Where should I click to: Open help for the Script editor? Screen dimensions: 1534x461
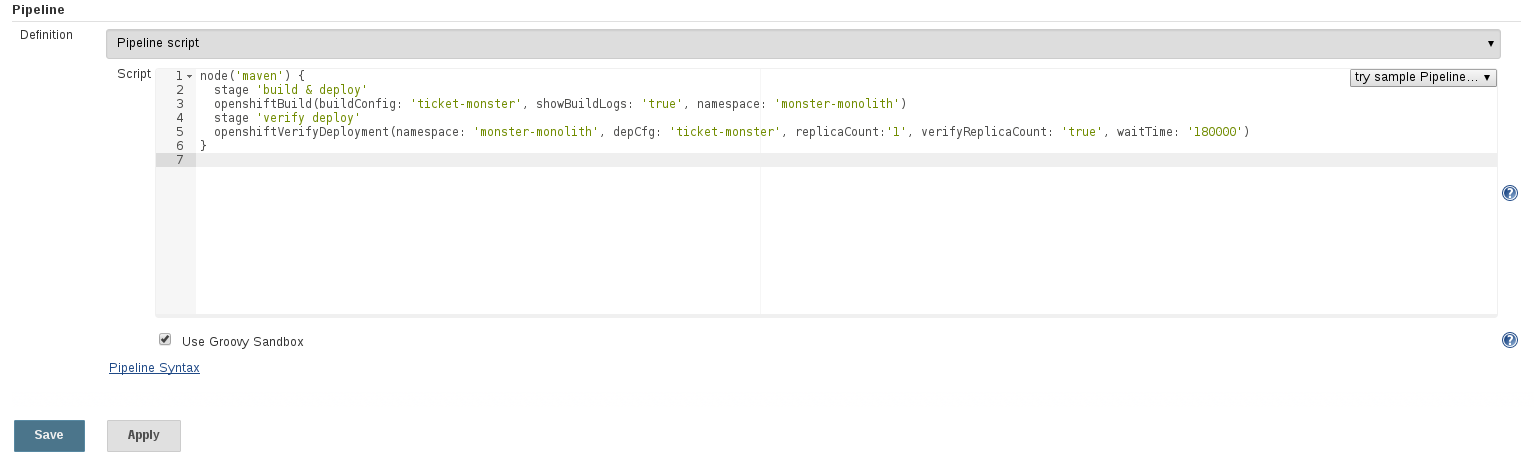[1510, 193]
